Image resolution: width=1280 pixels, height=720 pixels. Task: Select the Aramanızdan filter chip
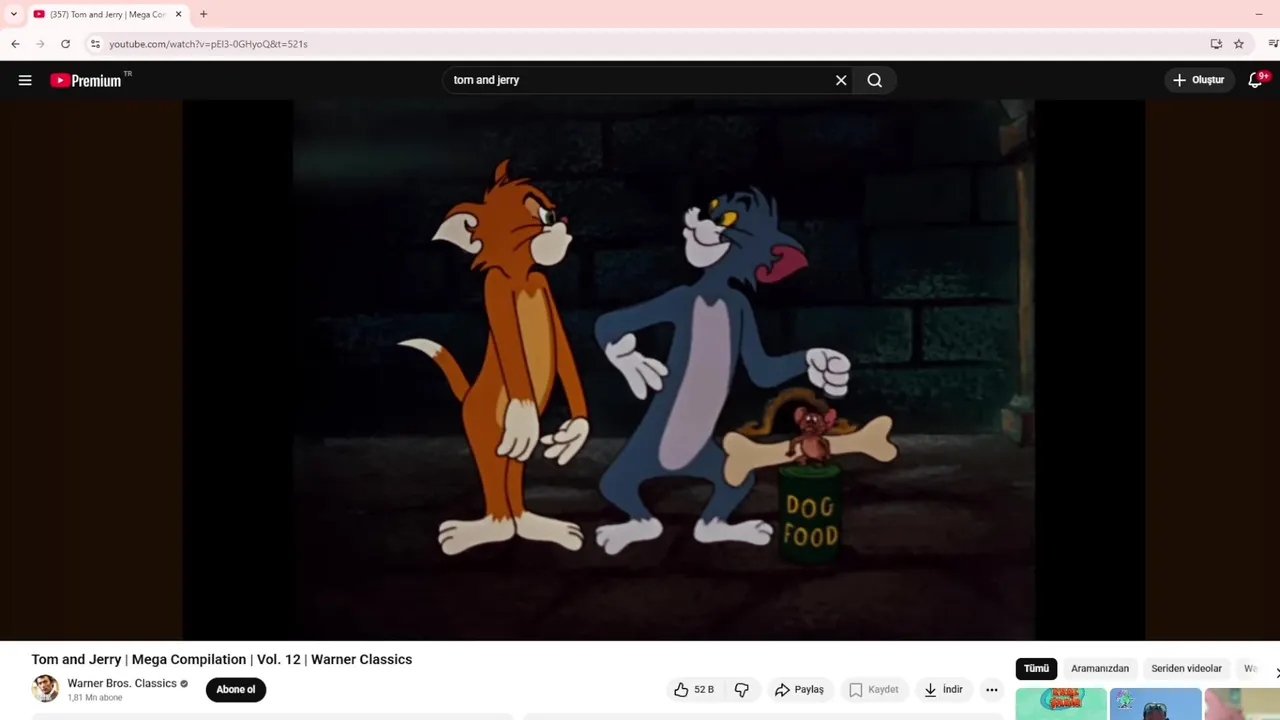(1100, 668)
